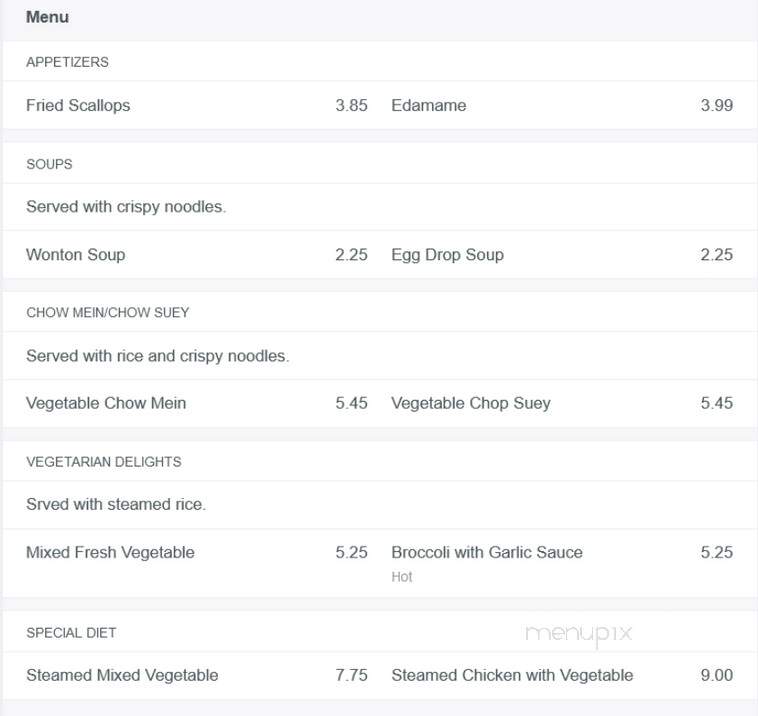This screenshot has height=716, width=758.
Task: Click the 3.99 Edamame price
Action: (716, 105)
